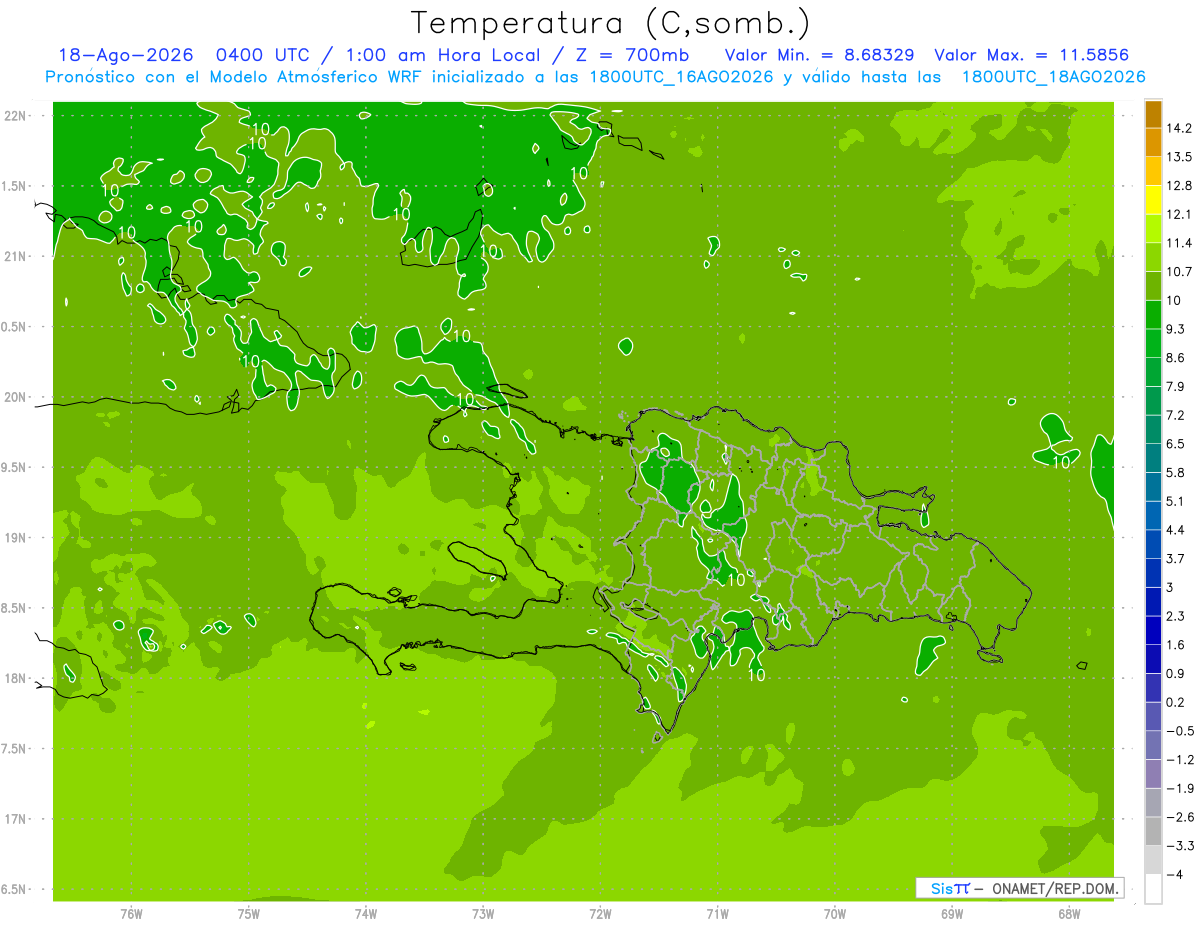Screen dimensions: 1200x927
Task: Click the '-0.5' colorbar value
Action: point(1179,731)
